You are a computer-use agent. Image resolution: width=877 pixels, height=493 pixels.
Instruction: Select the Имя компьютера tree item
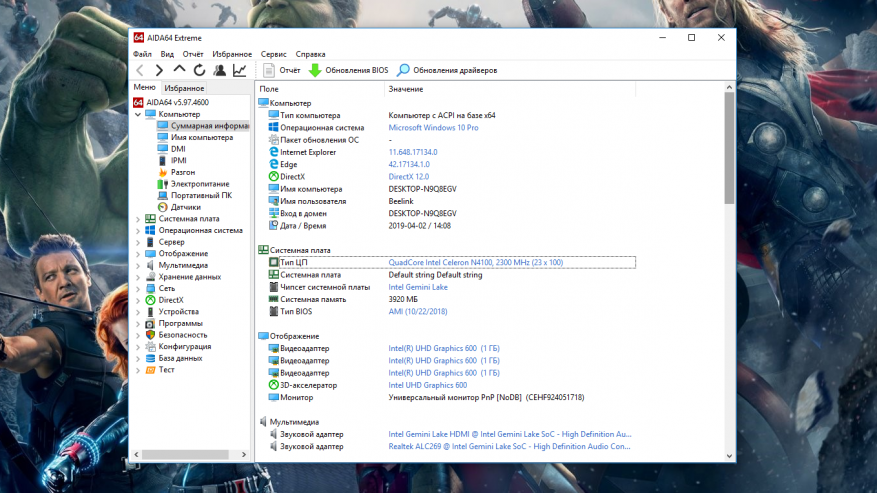tap(202, 137)
